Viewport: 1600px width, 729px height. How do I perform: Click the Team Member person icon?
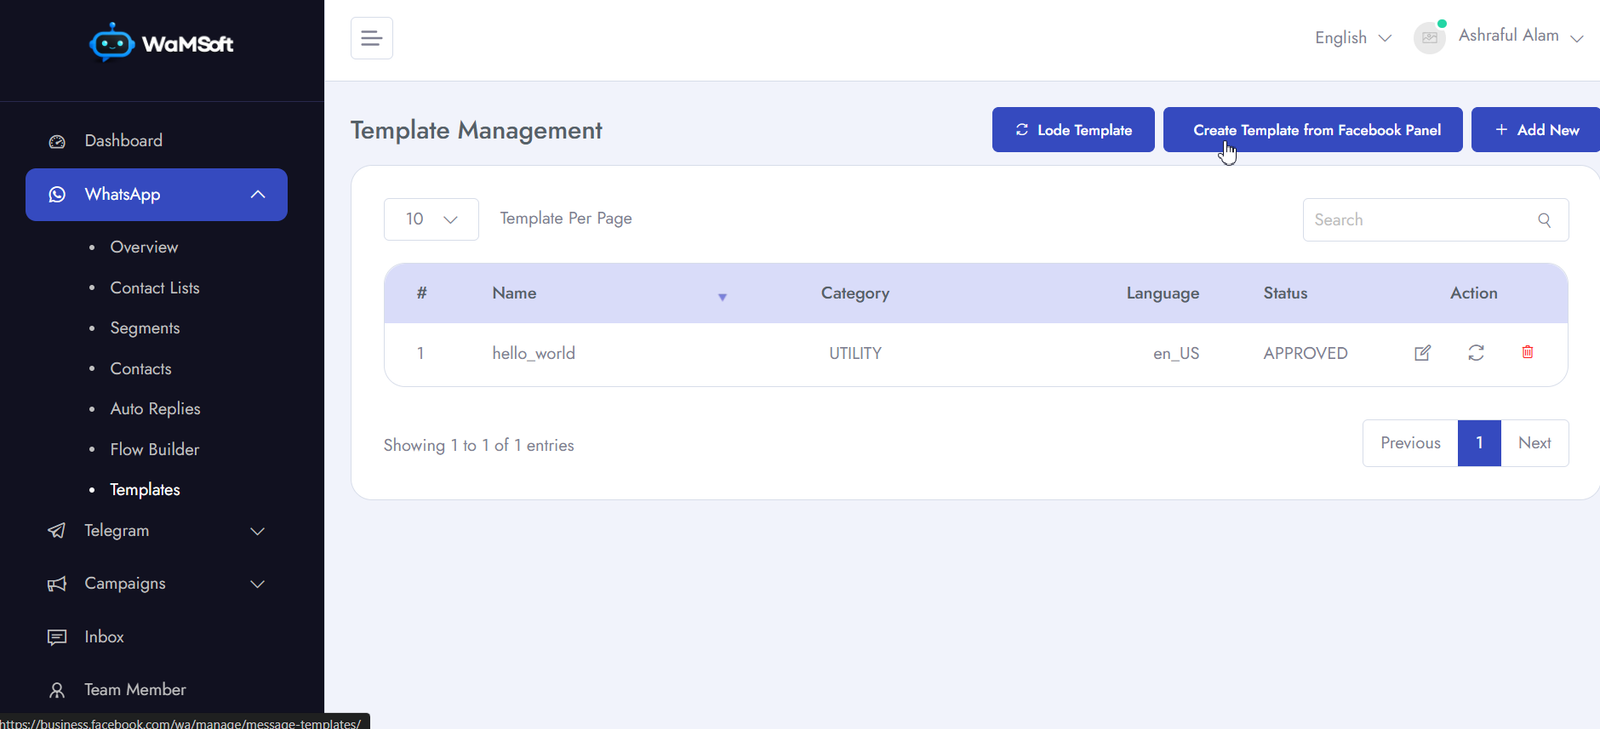(x=57, y=690)
